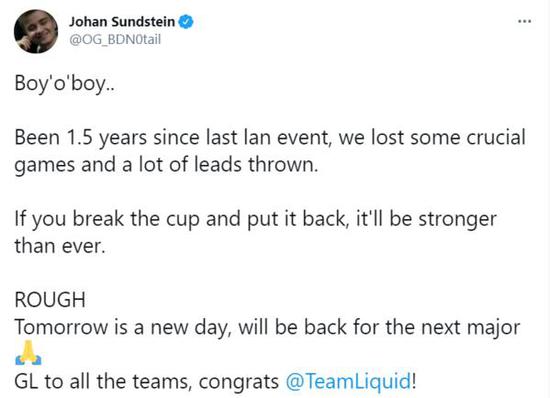The height and width of the screenshot is (398, 550).
Task: Click the "GL to all the teams" phrase
Action: (103, 381)
